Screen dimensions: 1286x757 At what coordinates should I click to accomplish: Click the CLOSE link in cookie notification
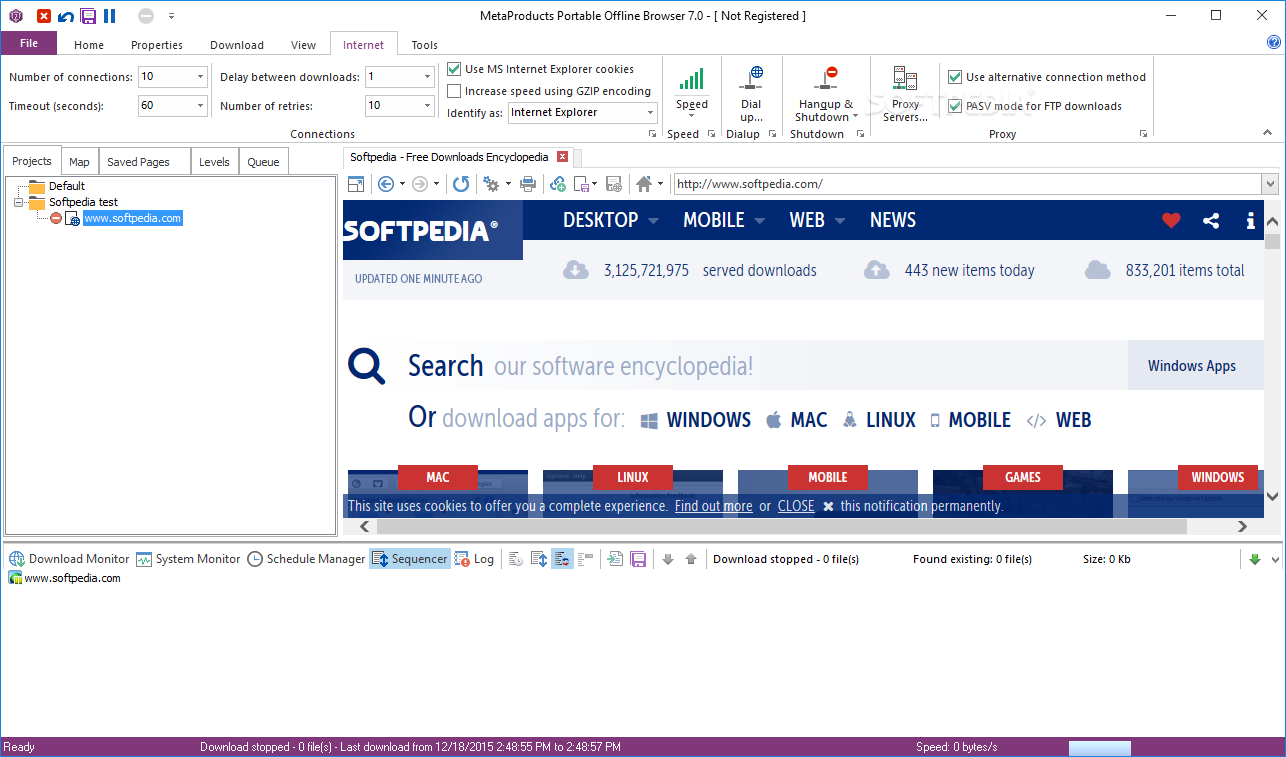coord(796,506)
